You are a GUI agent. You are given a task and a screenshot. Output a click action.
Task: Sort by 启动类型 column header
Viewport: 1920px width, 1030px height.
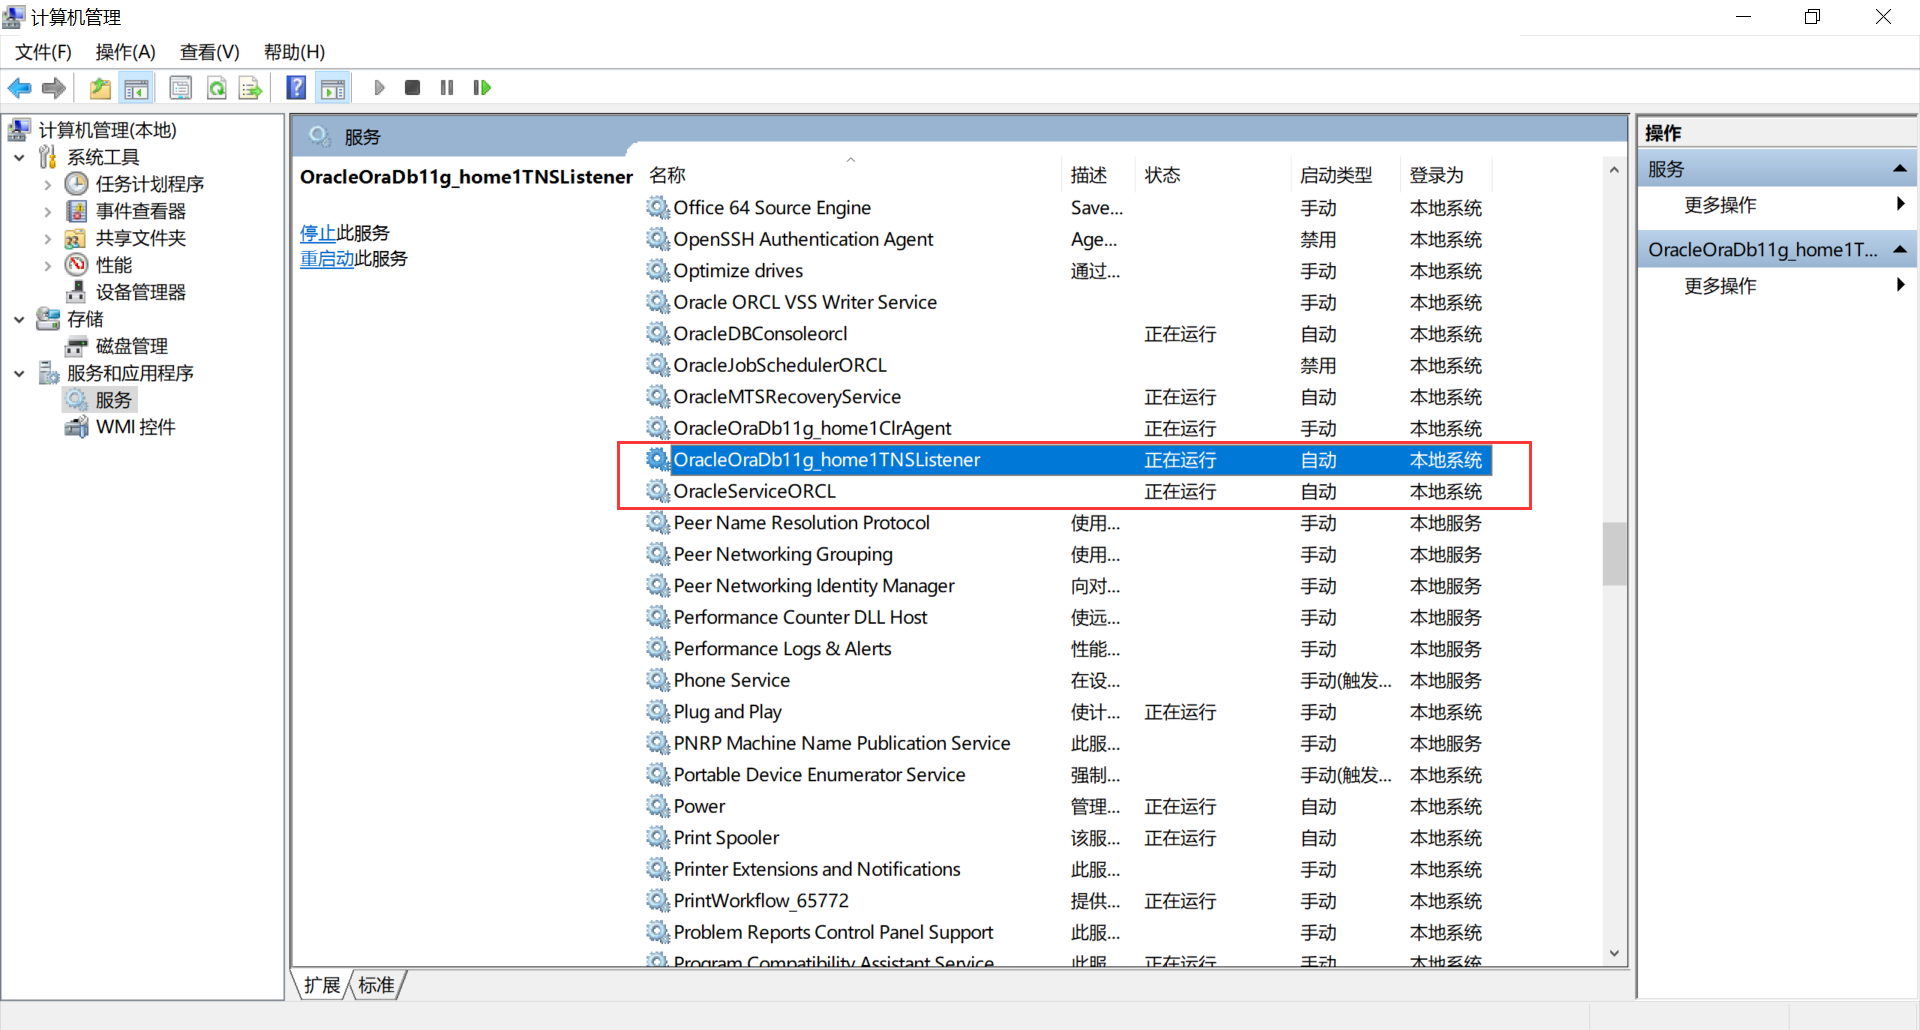point(1346,175)
